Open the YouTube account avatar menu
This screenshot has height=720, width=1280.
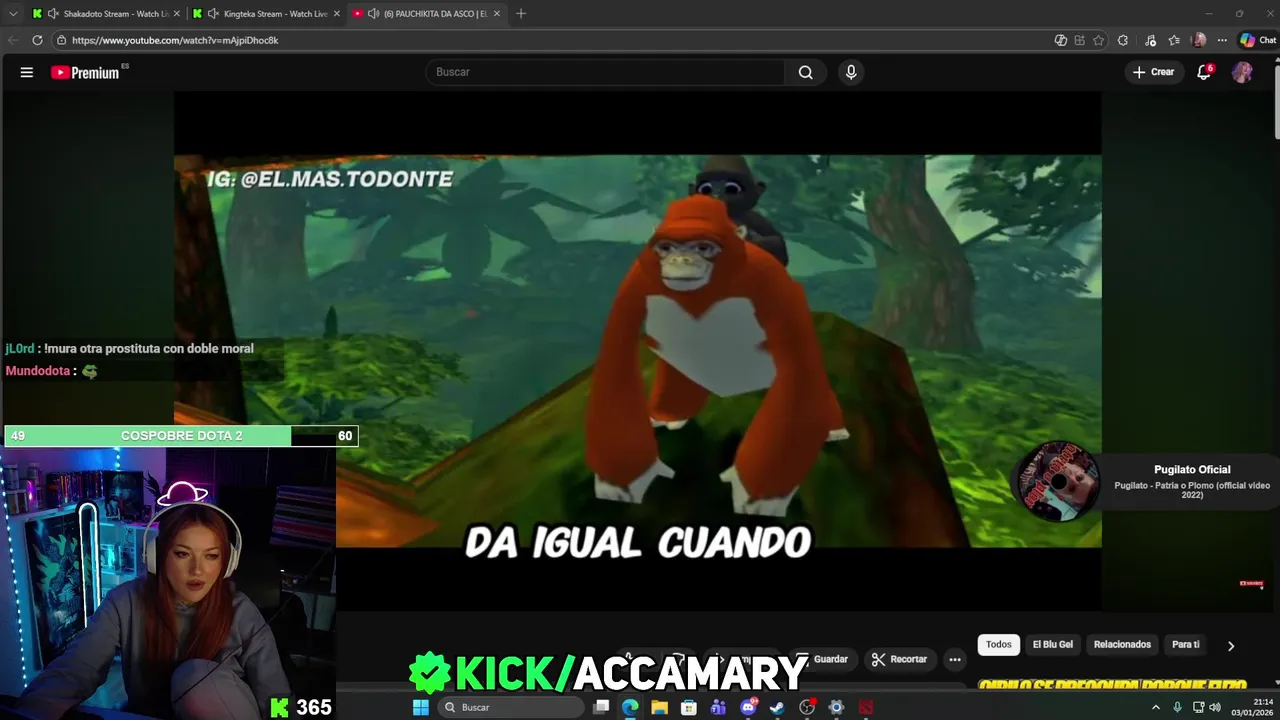1242,72
